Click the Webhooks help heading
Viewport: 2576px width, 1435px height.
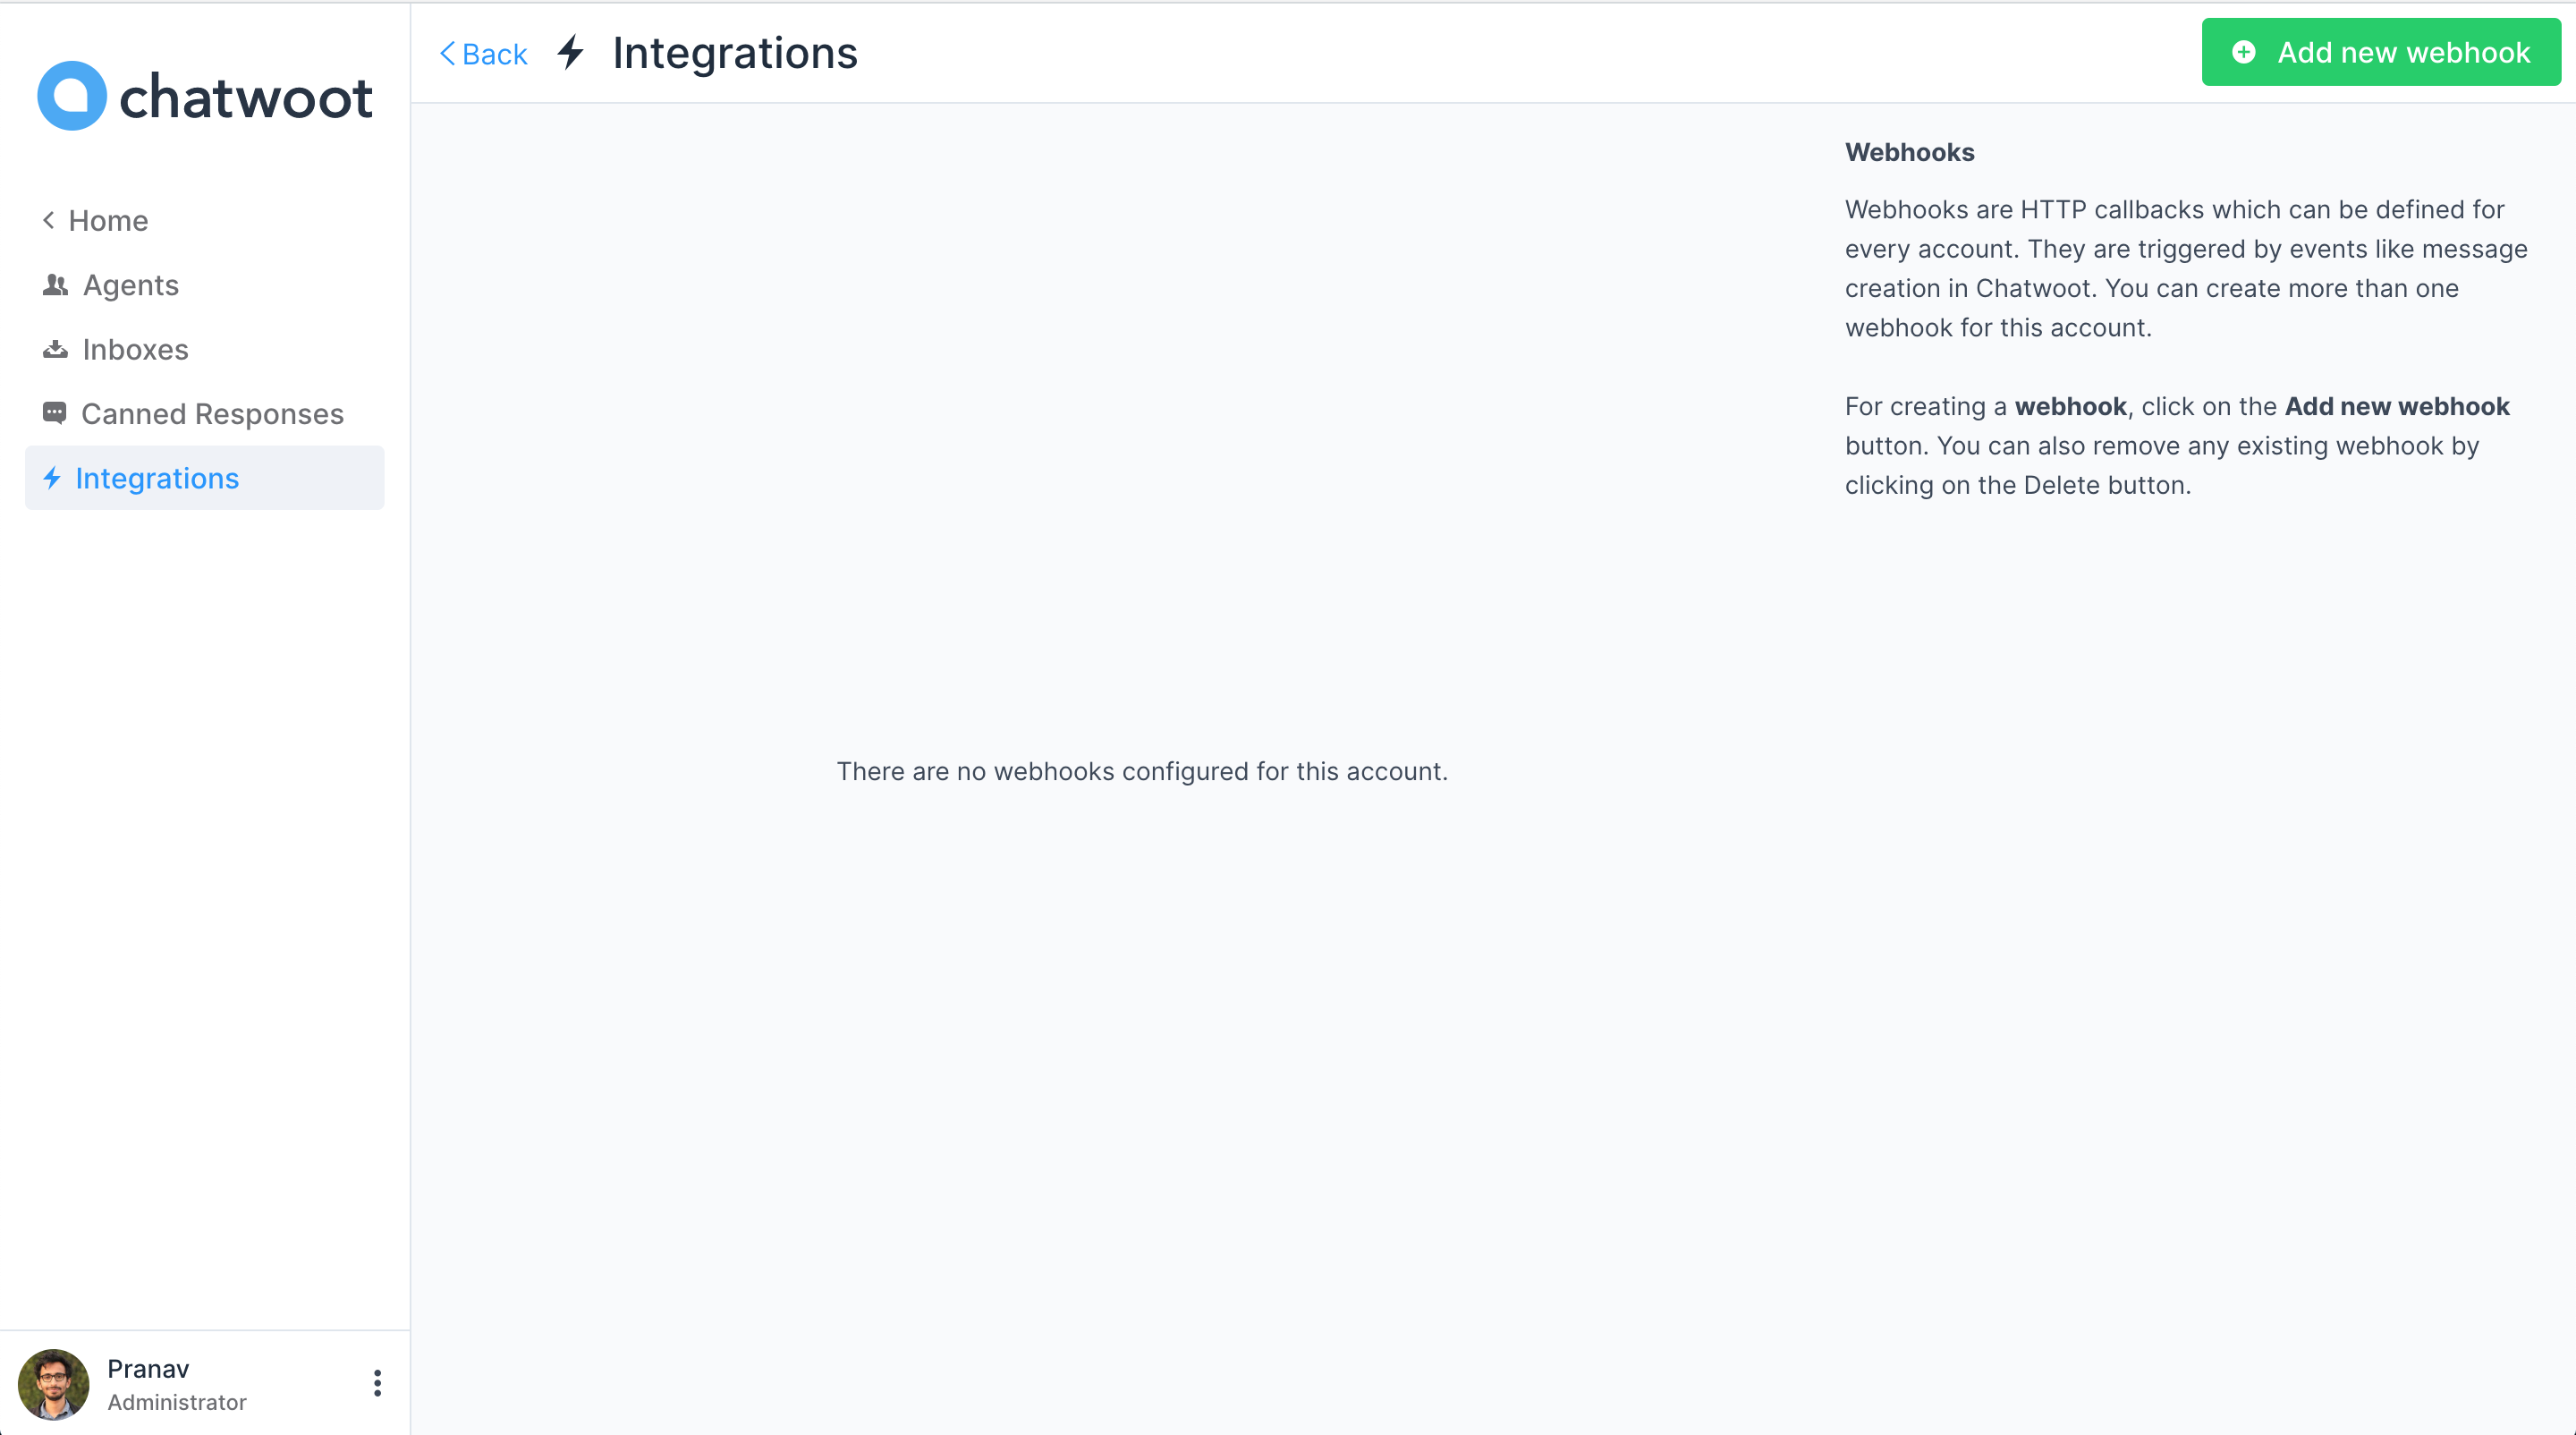[1909, 152]
